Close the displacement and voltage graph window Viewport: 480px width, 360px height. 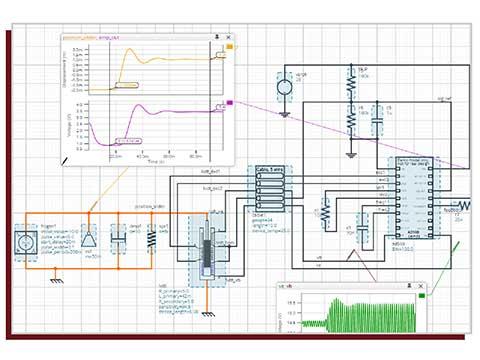pyautogui.click(x=228, y=37)
